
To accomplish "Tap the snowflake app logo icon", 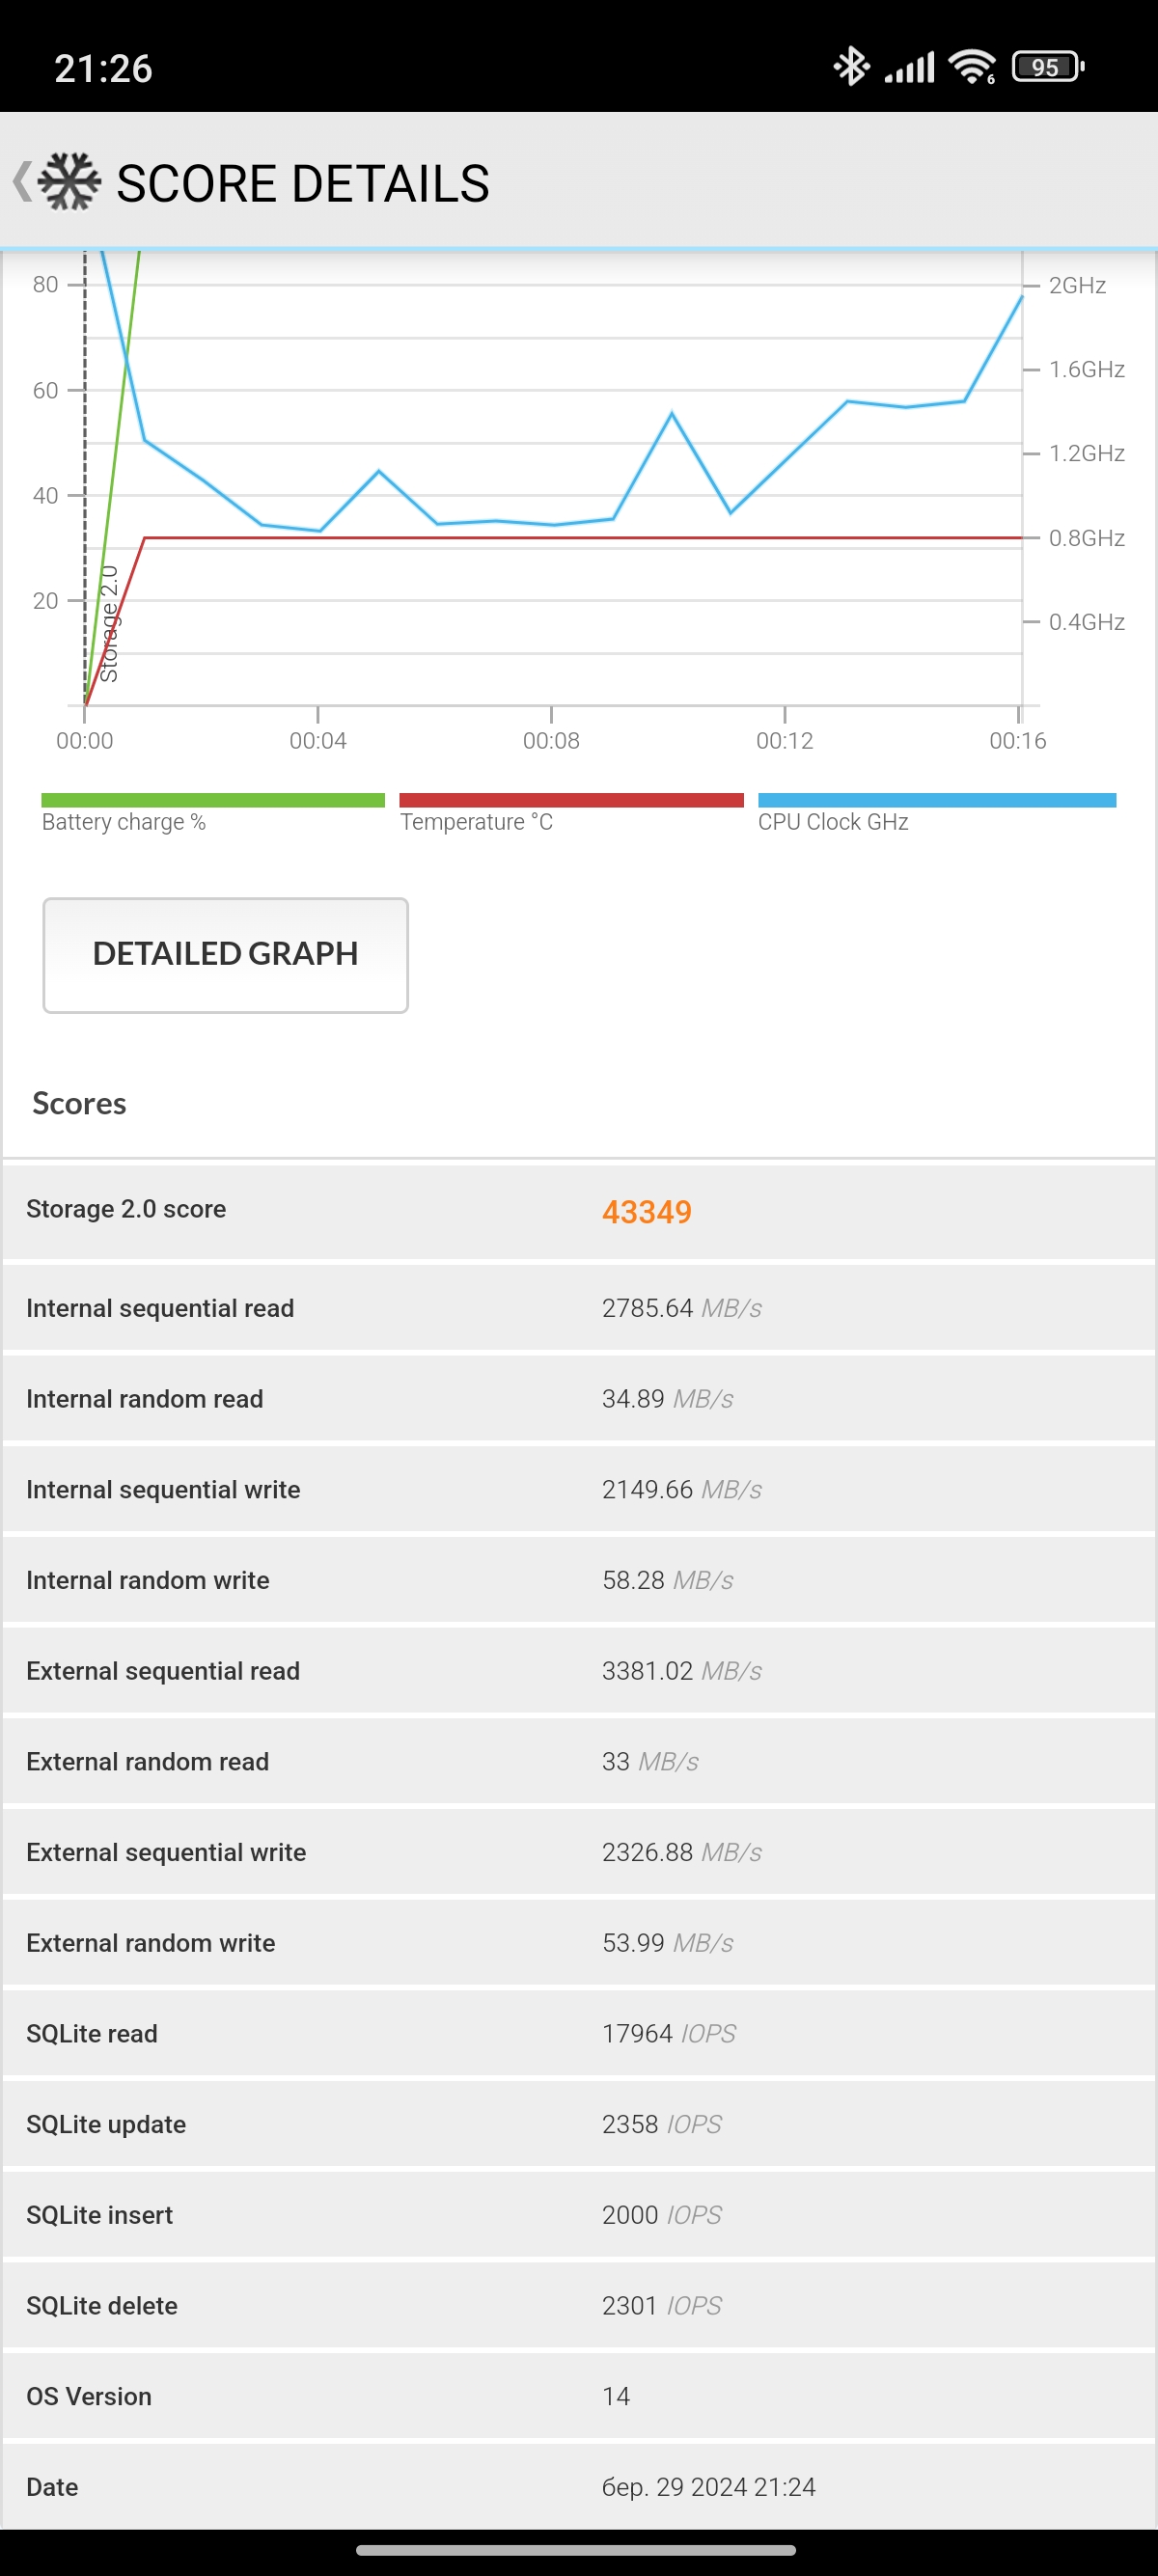I will 70,182.
